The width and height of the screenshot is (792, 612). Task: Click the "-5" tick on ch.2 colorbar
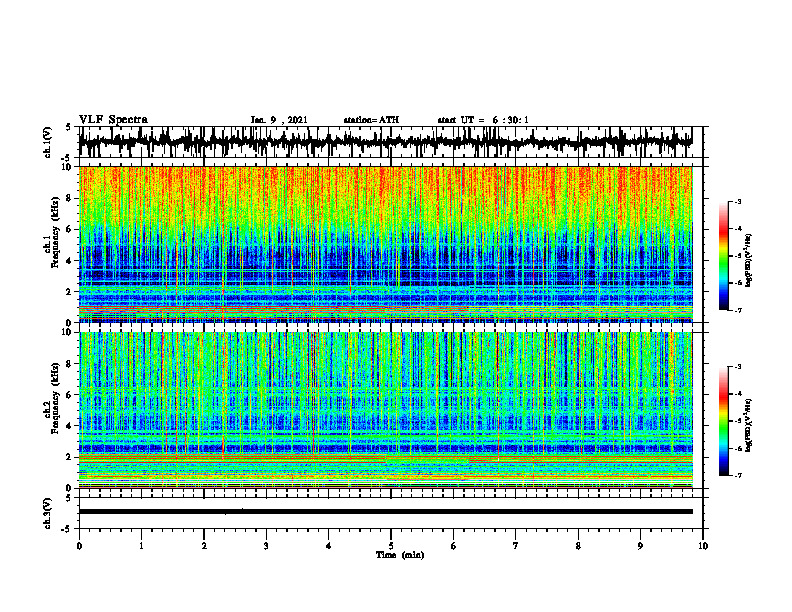tap(738, 421)
